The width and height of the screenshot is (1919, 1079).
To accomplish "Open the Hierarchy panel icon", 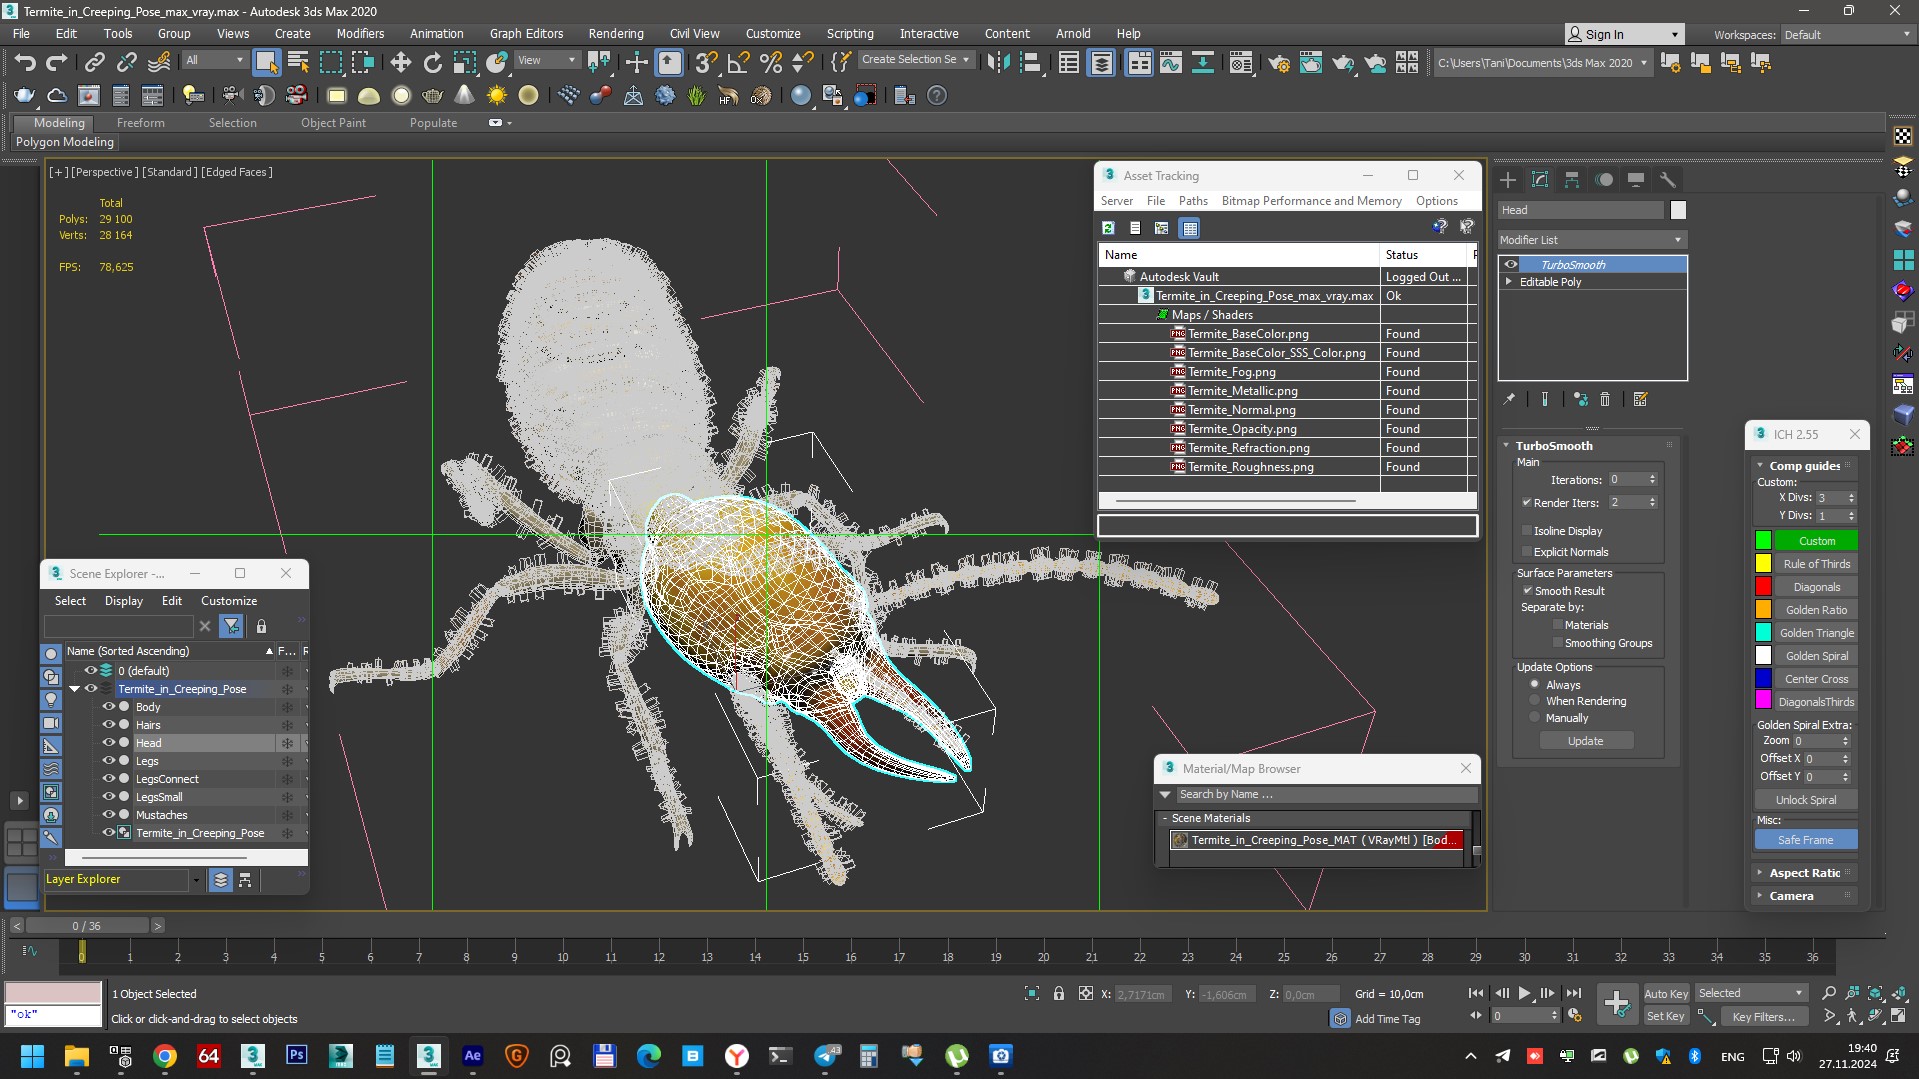I will click(1572, 180).
